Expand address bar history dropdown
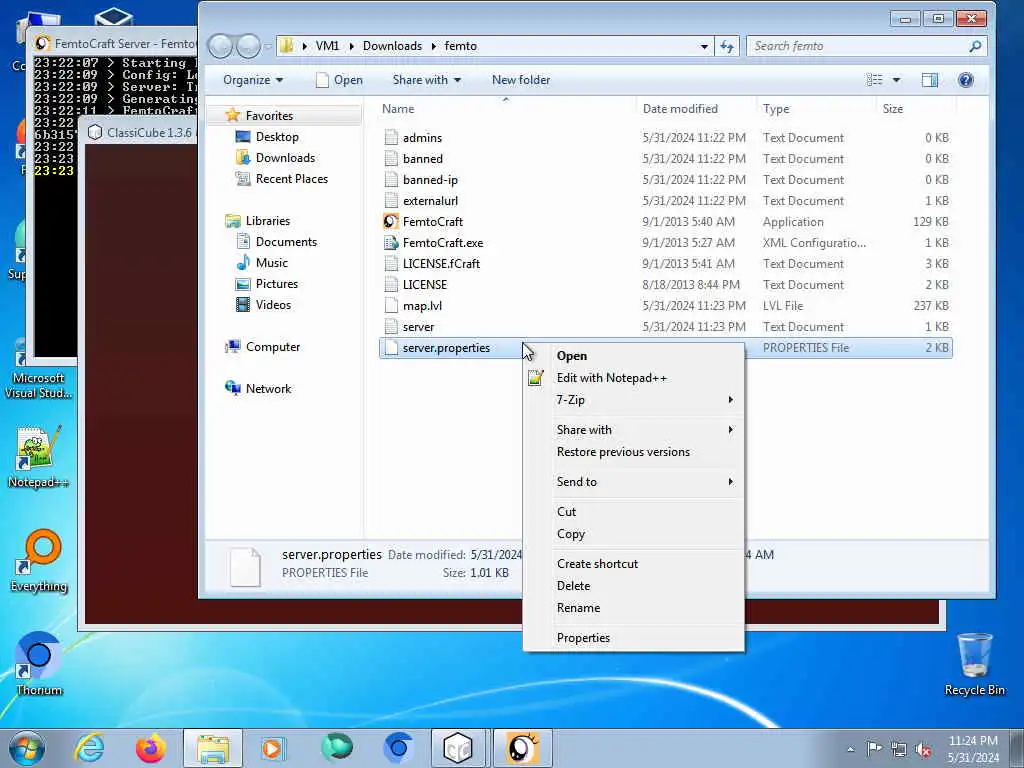This screenshot has width=1024, height=768. tap(704, 46)
